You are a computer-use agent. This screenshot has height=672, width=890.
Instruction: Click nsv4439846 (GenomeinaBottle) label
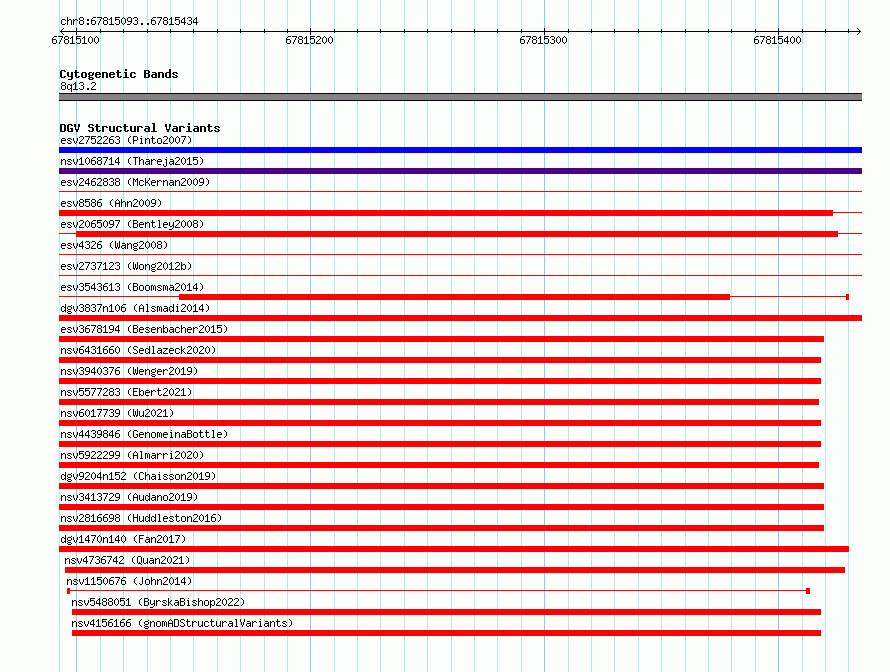point(144,434)
